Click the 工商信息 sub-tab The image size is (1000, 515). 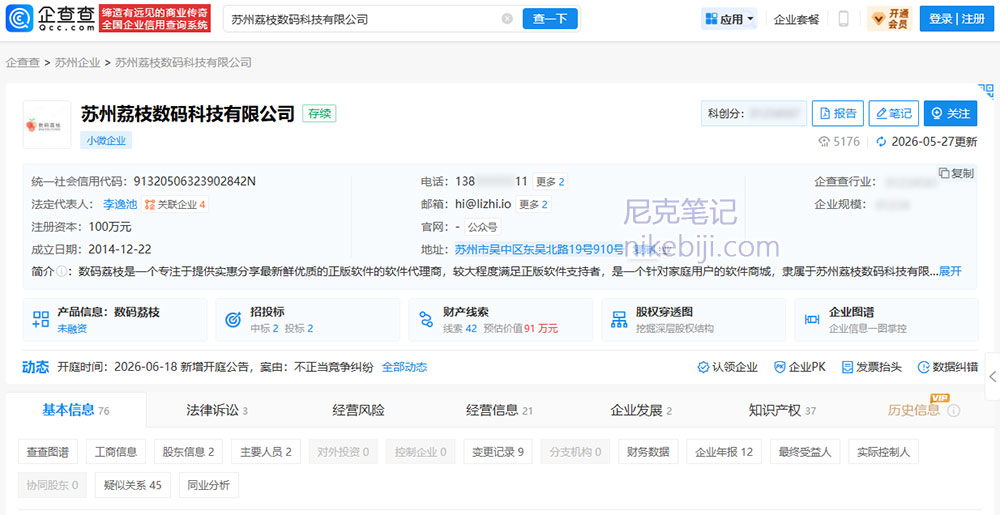(116, 452)
